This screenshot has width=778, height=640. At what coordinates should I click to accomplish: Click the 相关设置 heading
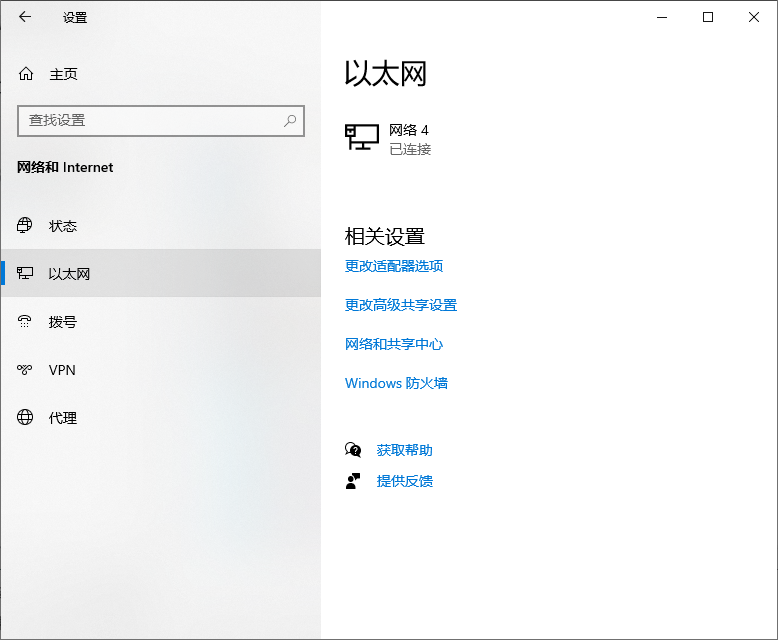pos(385,236)
